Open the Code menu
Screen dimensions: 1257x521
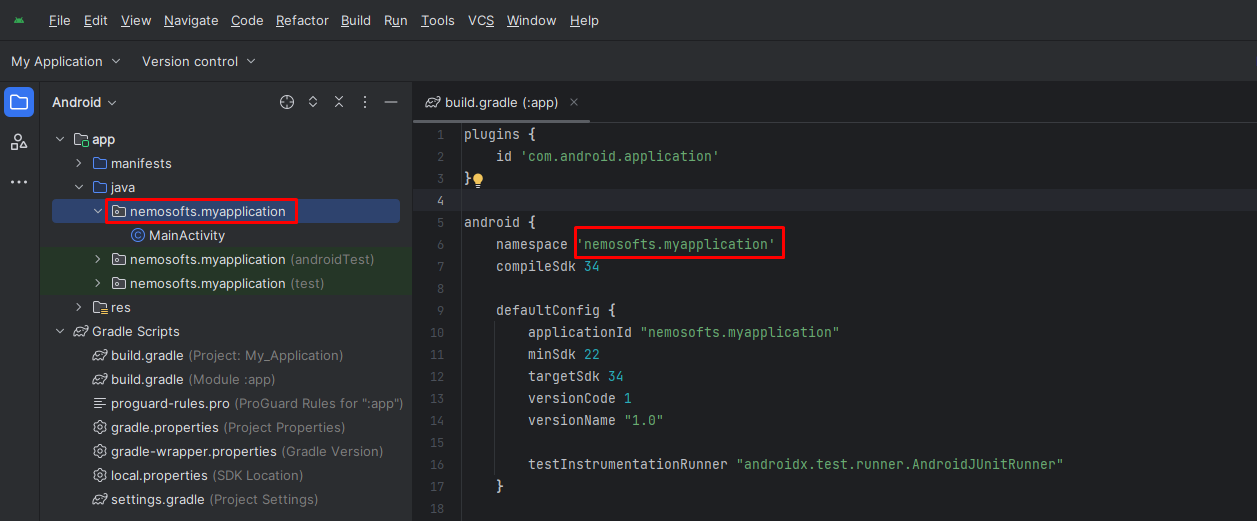click(x=247, y=20)
